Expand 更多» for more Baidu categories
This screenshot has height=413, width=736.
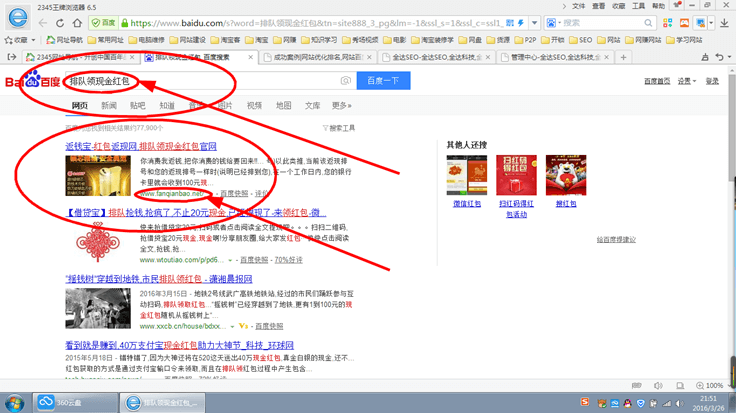tap(341, 106)
